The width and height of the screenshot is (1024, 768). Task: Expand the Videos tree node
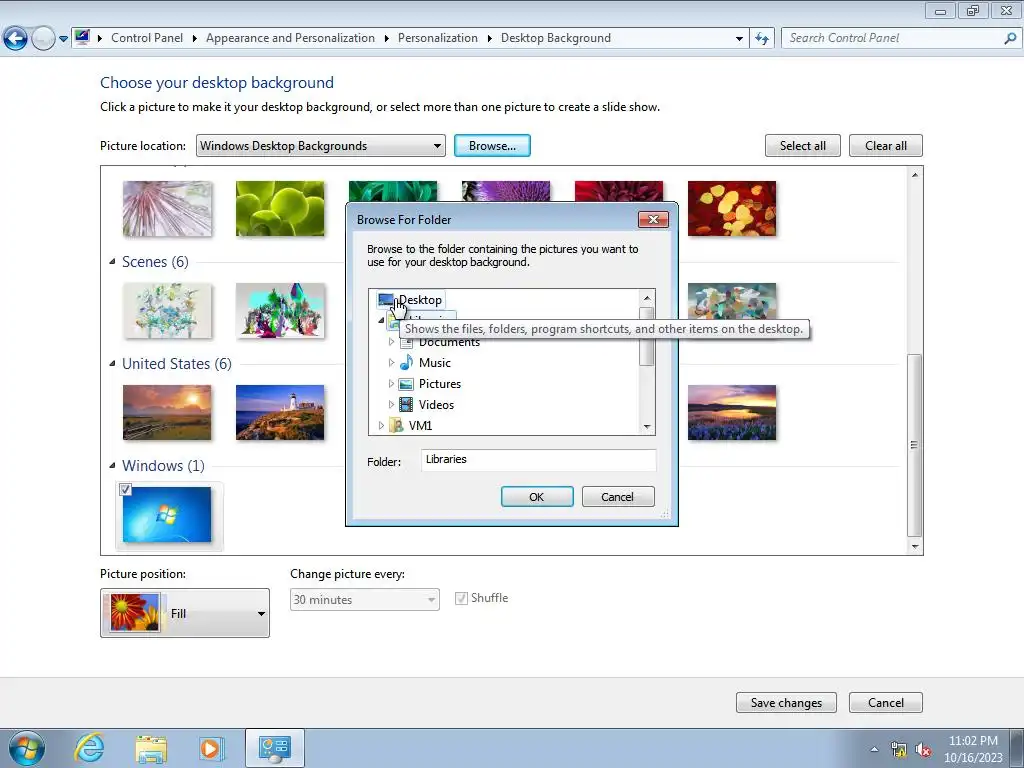click(x=391, y=404)
